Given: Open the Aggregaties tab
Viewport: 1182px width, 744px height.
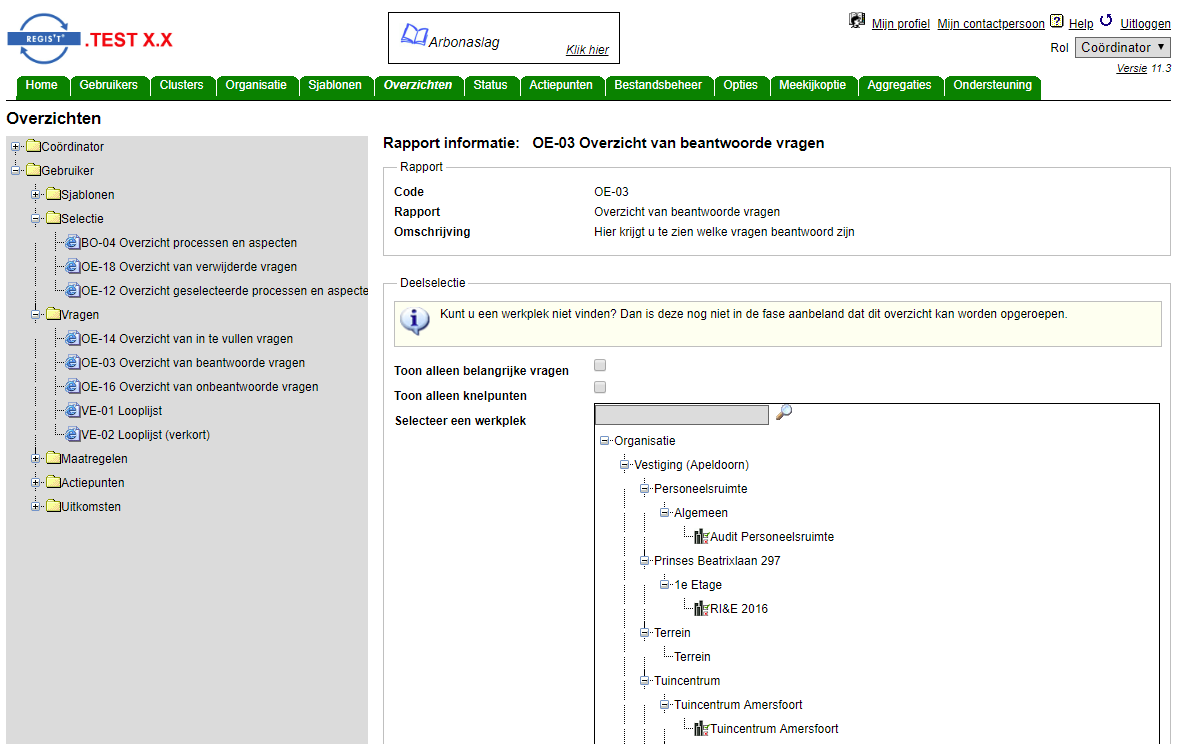Looking at the screenshot, I should 899,86.
